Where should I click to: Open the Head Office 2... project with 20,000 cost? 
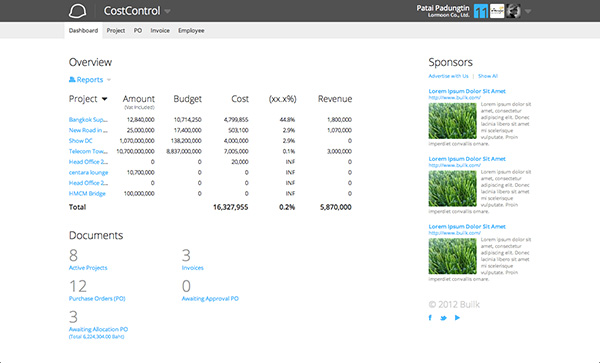[88, 162]
